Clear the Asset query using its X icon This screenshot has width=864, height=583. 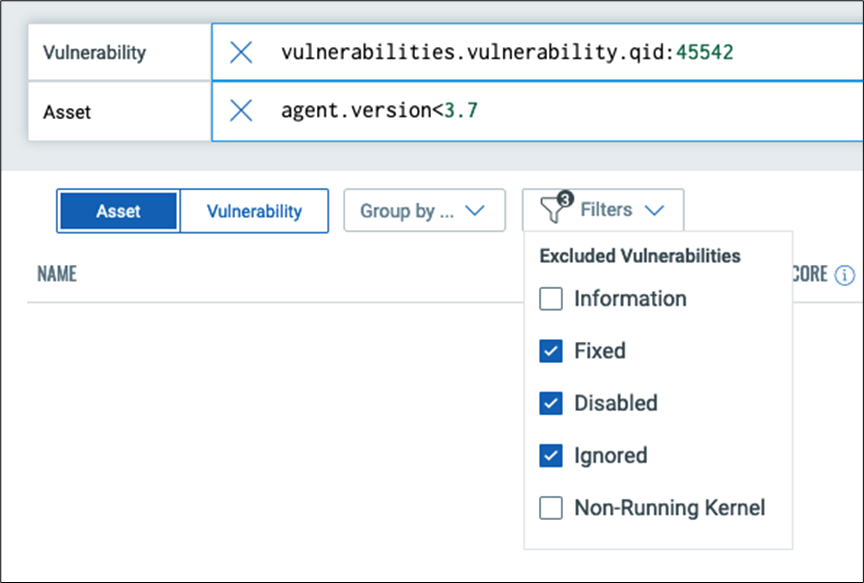240,111
